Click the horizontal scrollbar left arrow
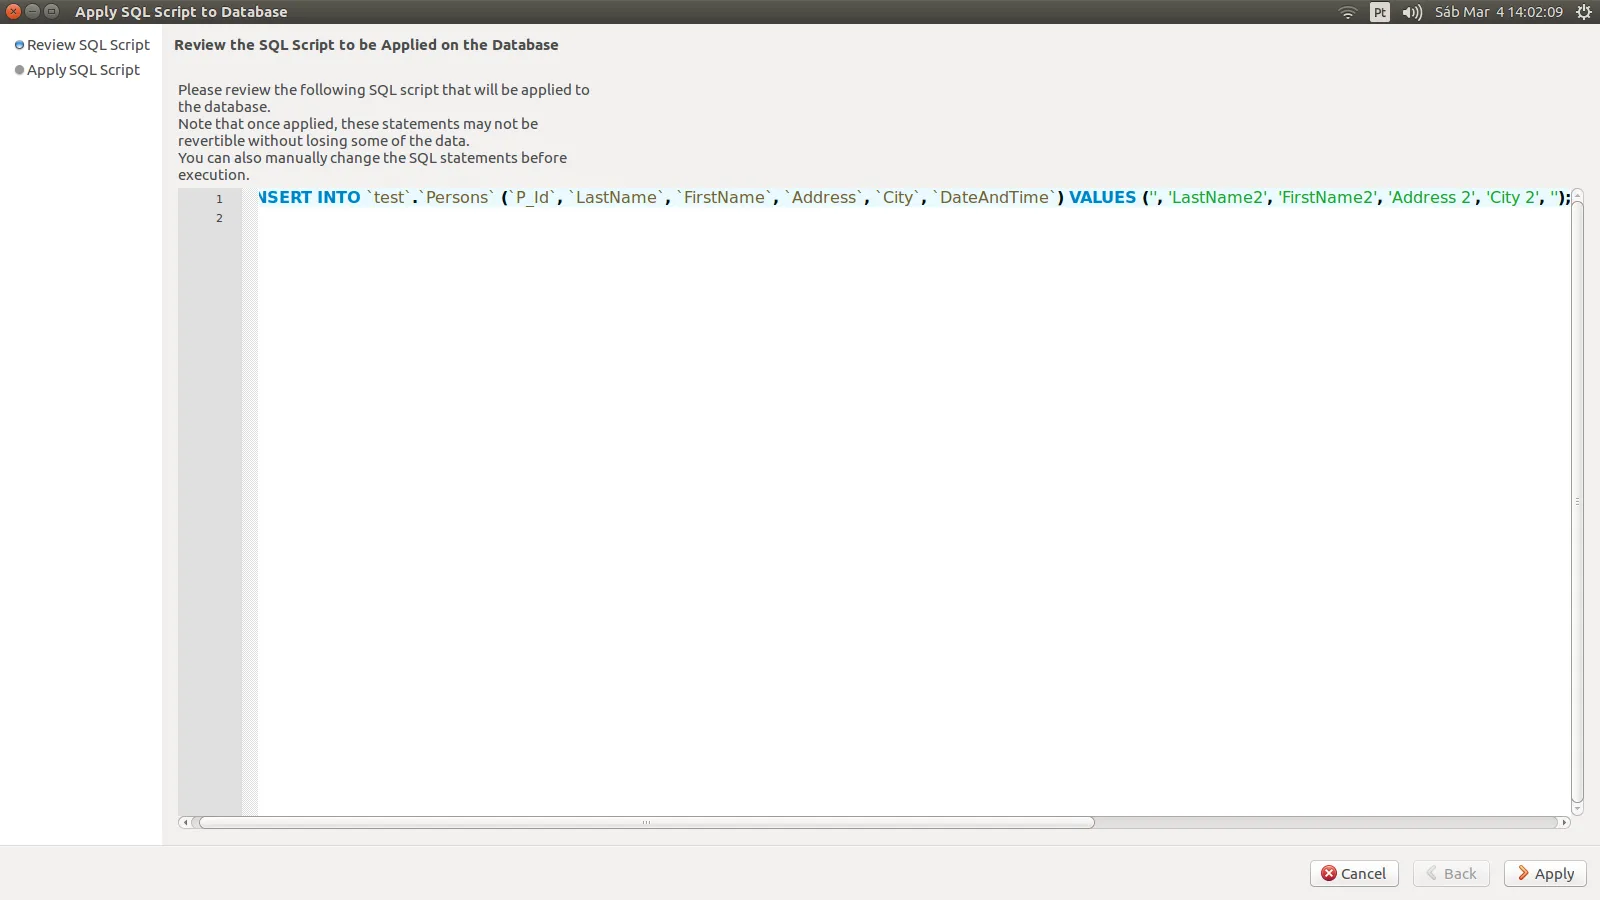1600x900 pixels. click(185, 822)
